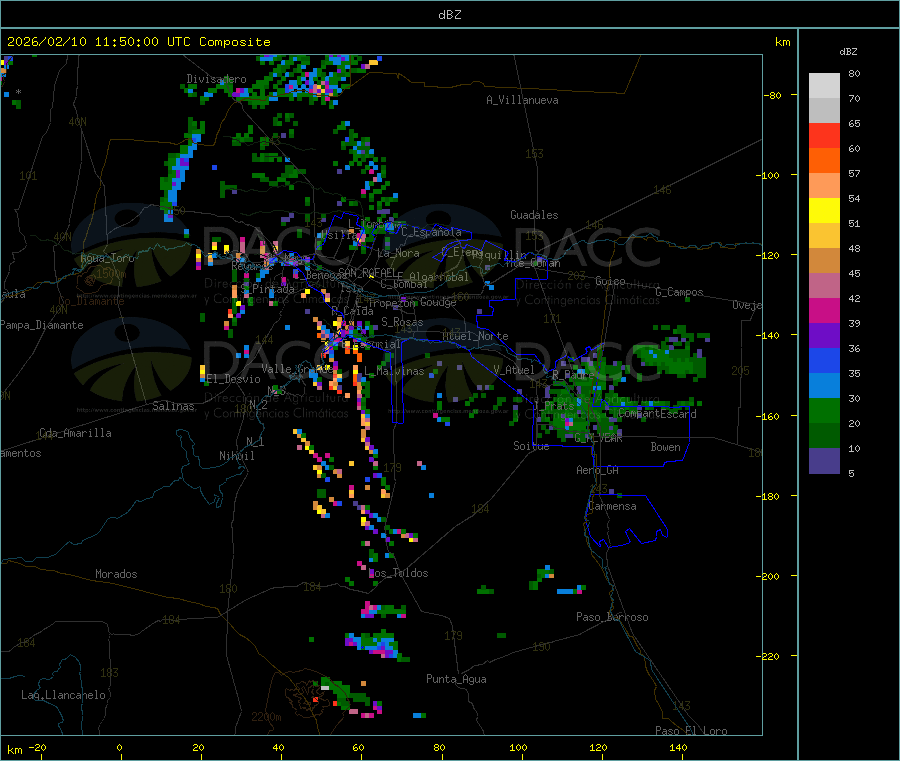Select the -120 tick on the right km axis
Viewport: 900px width, 761px height.
coord(770,255)
